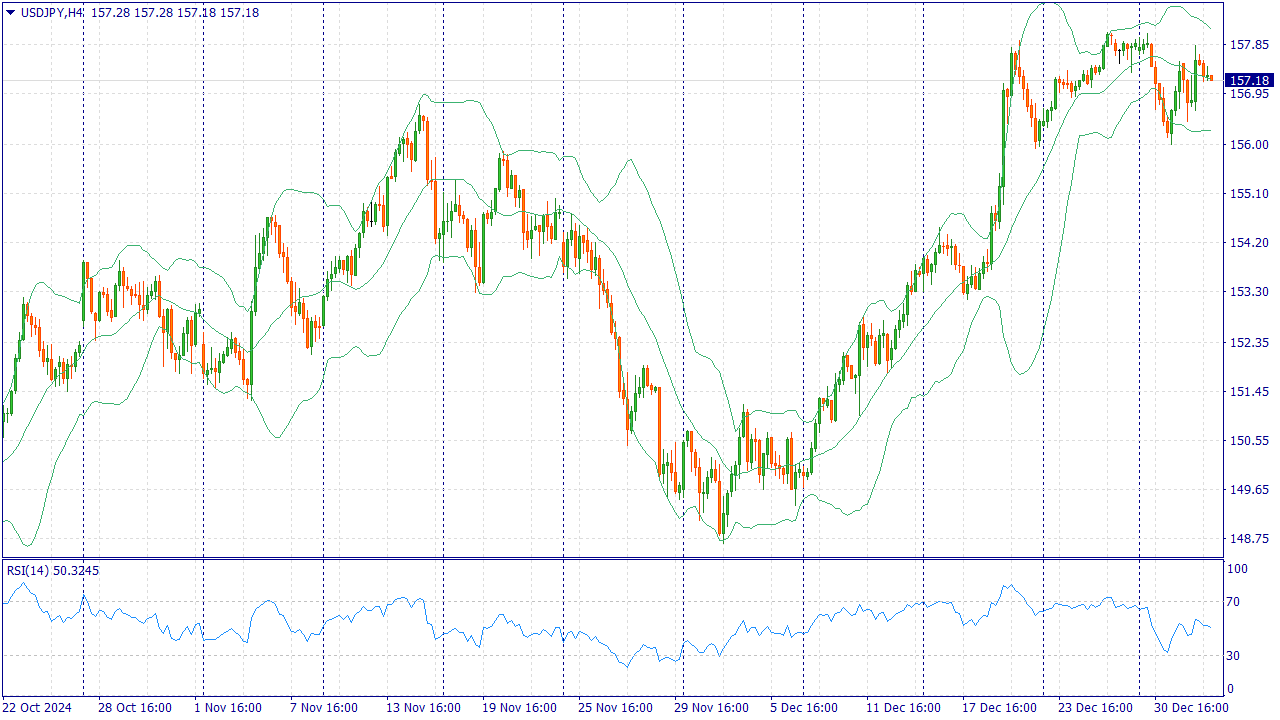Click the 153.30 price axis label
This screenshot has width=1280, height=720.
[x=1249, y=292]
